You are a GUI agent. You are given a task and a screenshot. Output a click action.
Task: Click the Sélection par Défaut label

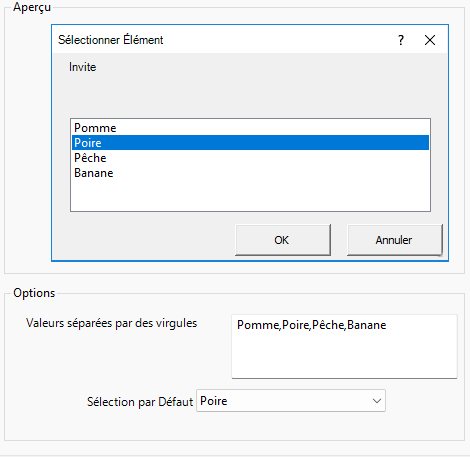140,402
